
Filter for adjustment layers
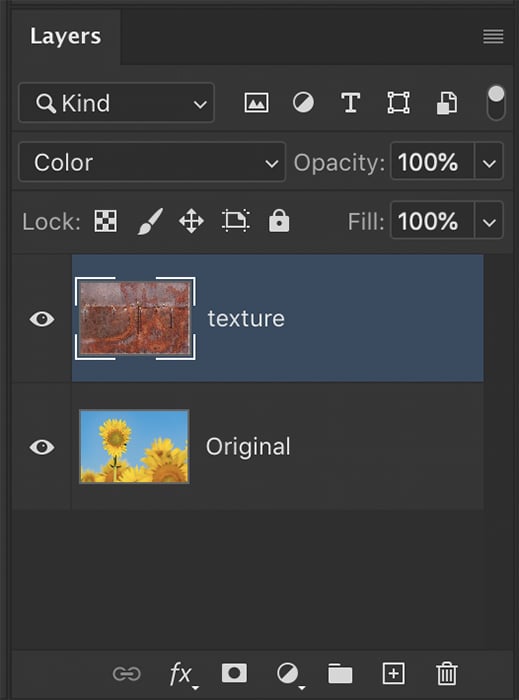(303, 103)
